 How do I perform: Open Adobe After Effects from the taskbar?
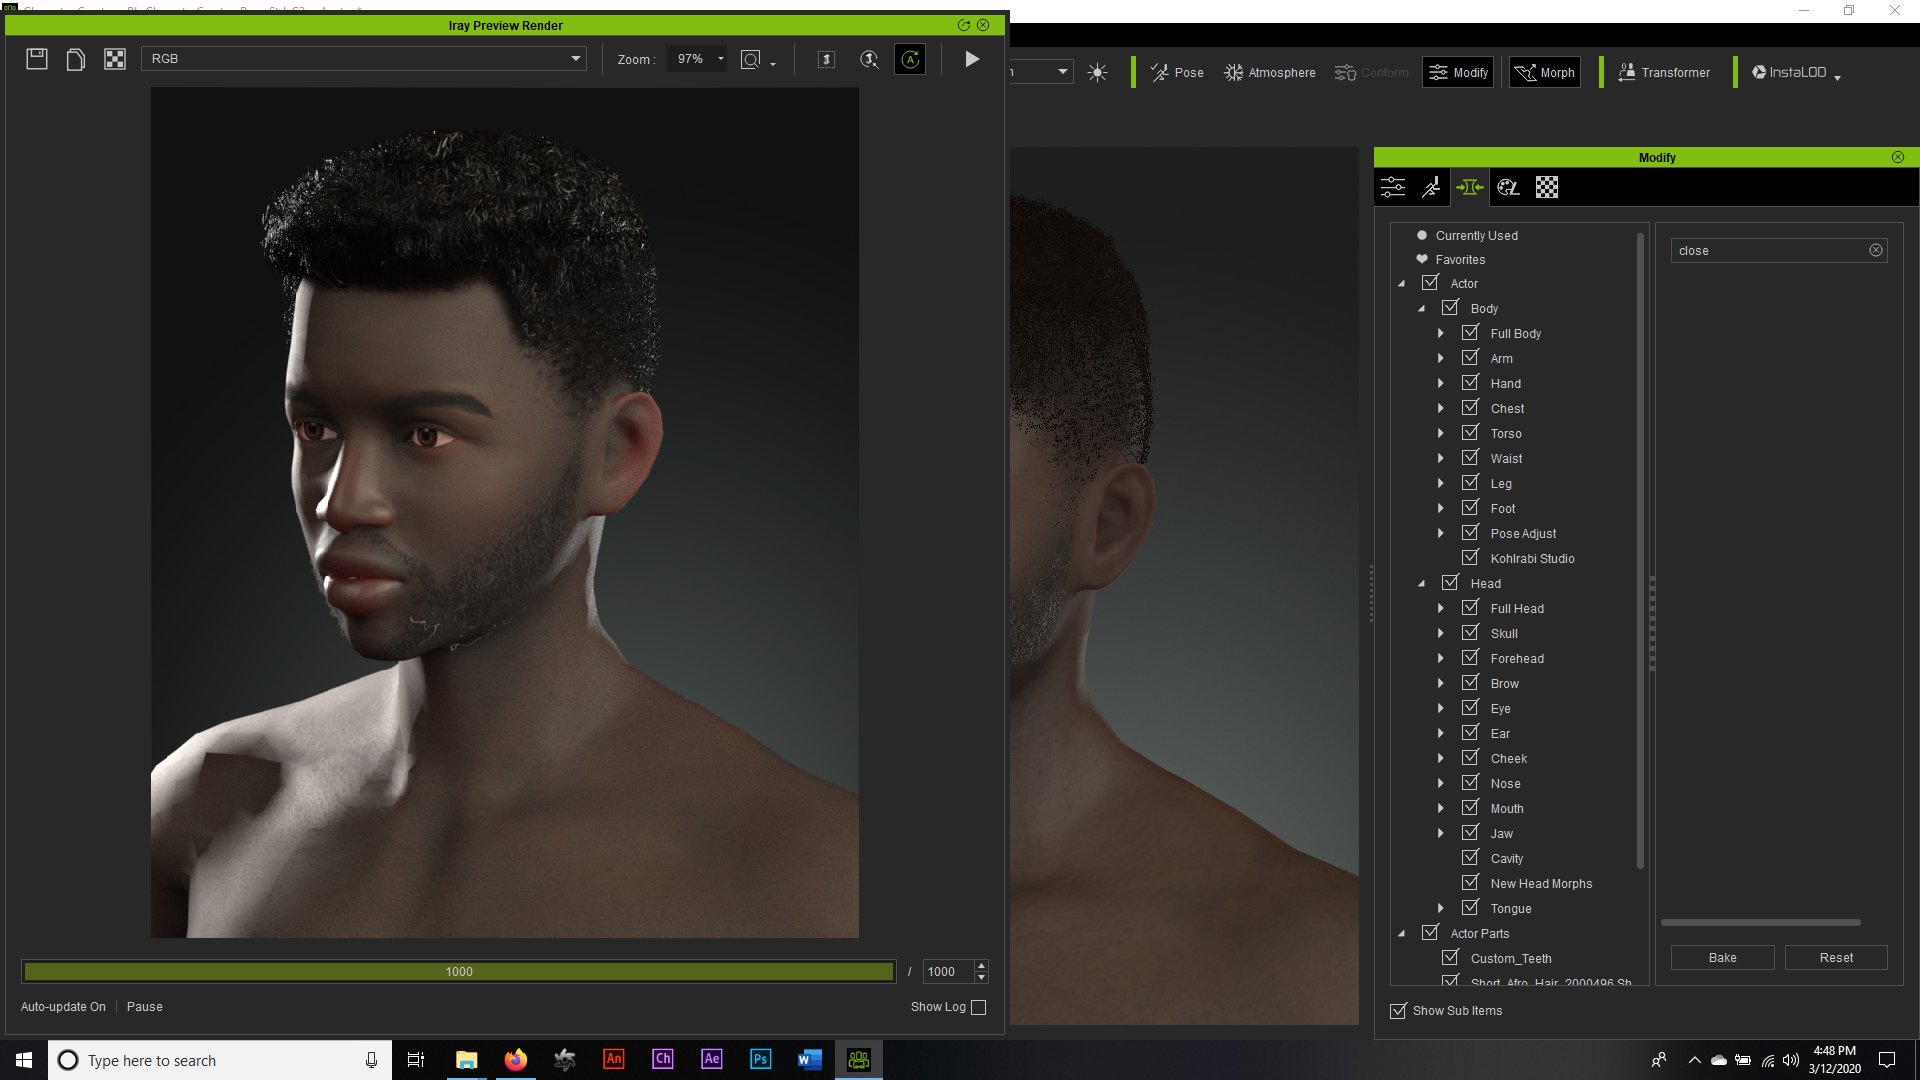(711, 1060)
